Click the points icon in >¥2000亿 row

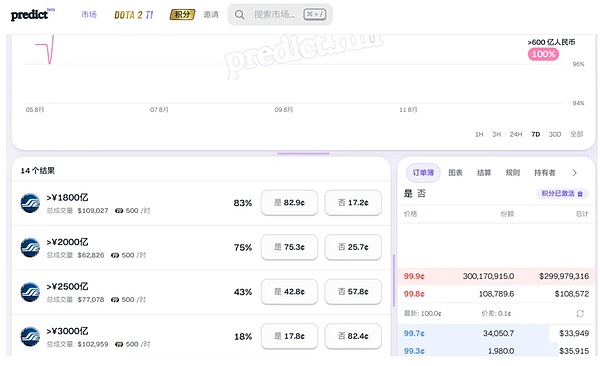(115, 255)
